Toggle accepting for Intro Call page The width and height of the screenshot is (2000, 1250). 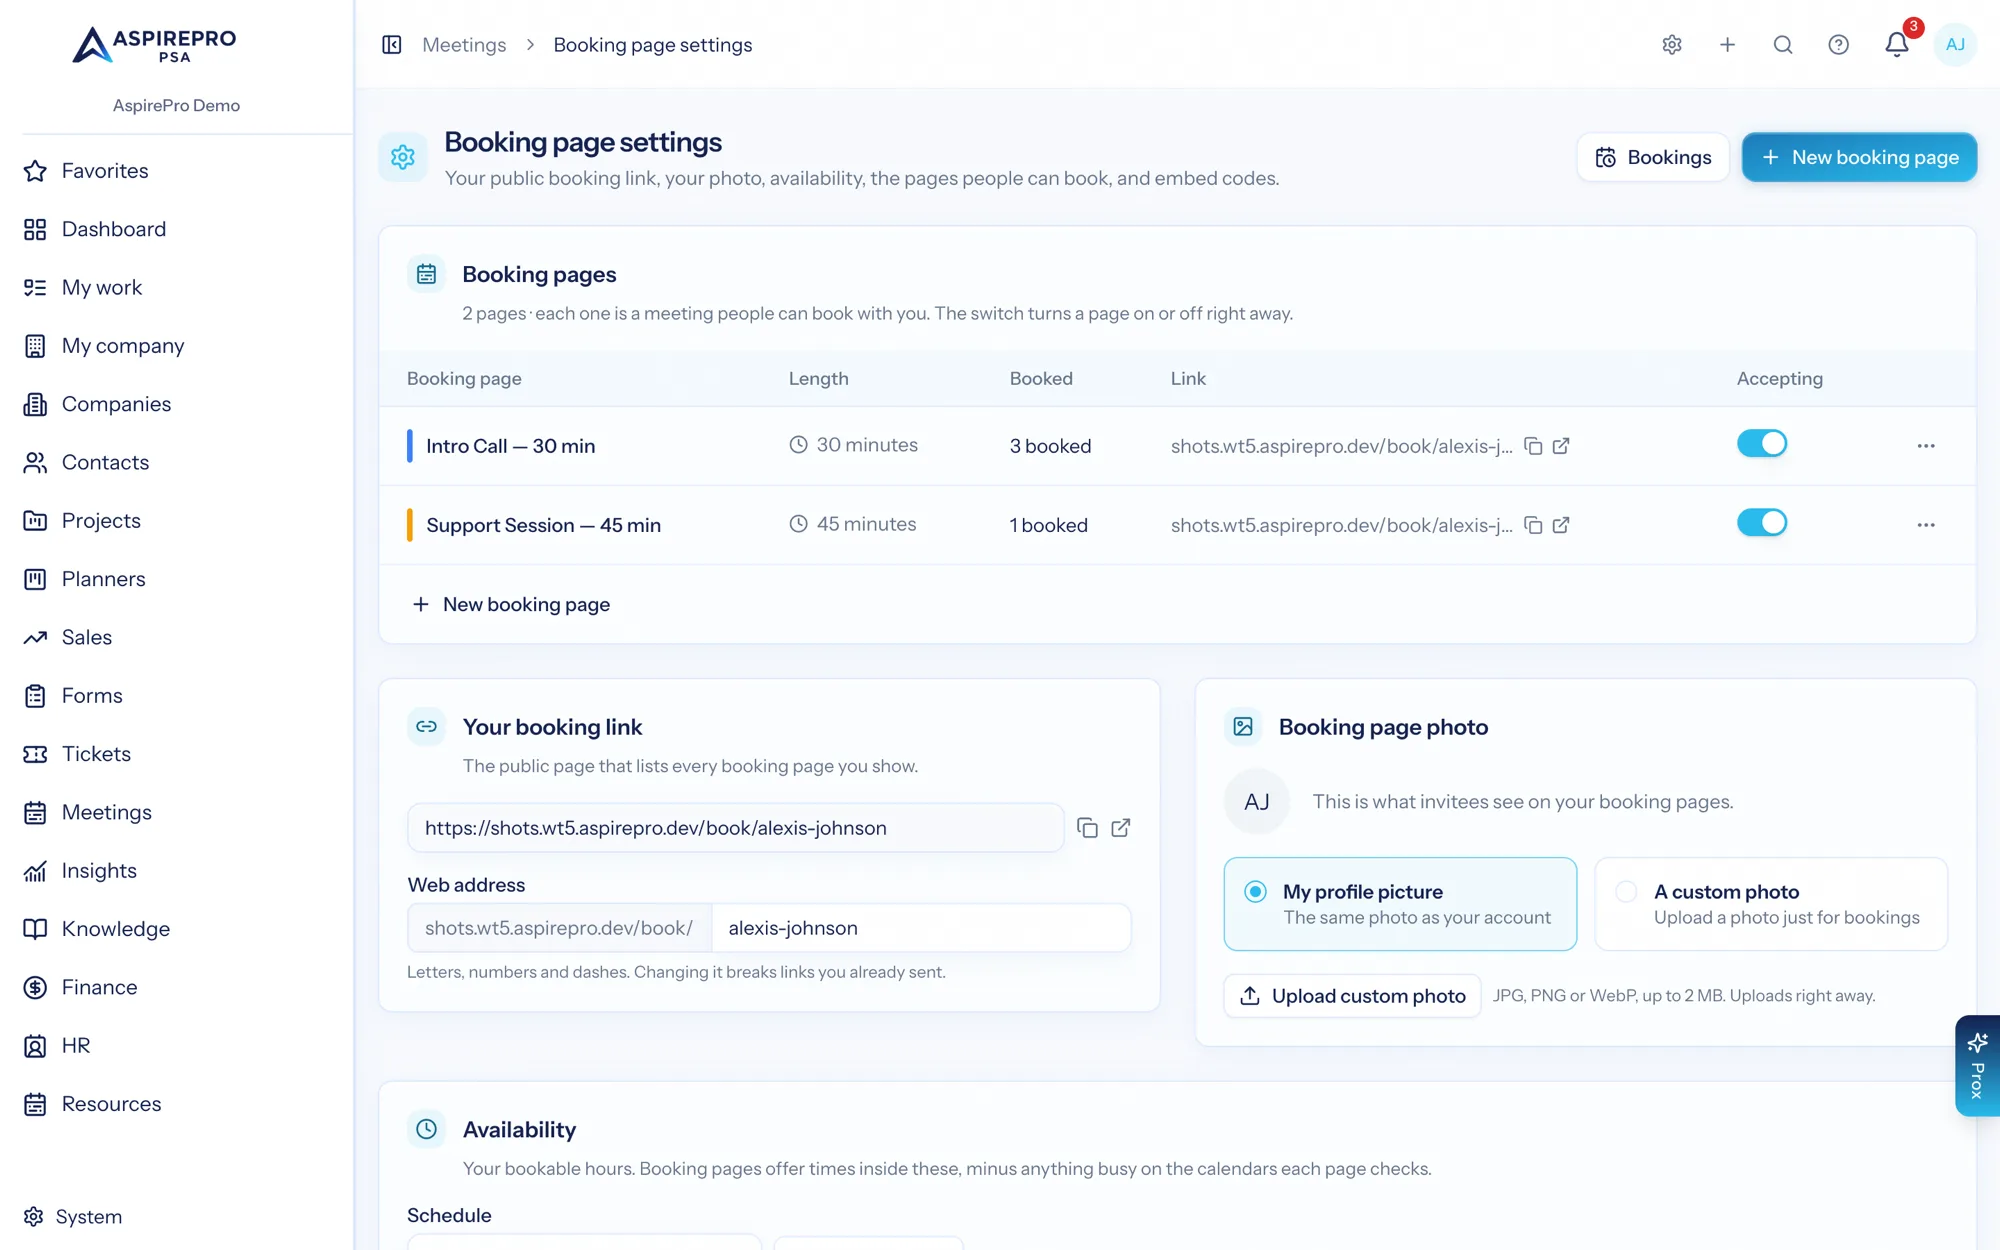[x=1762, y=444]
